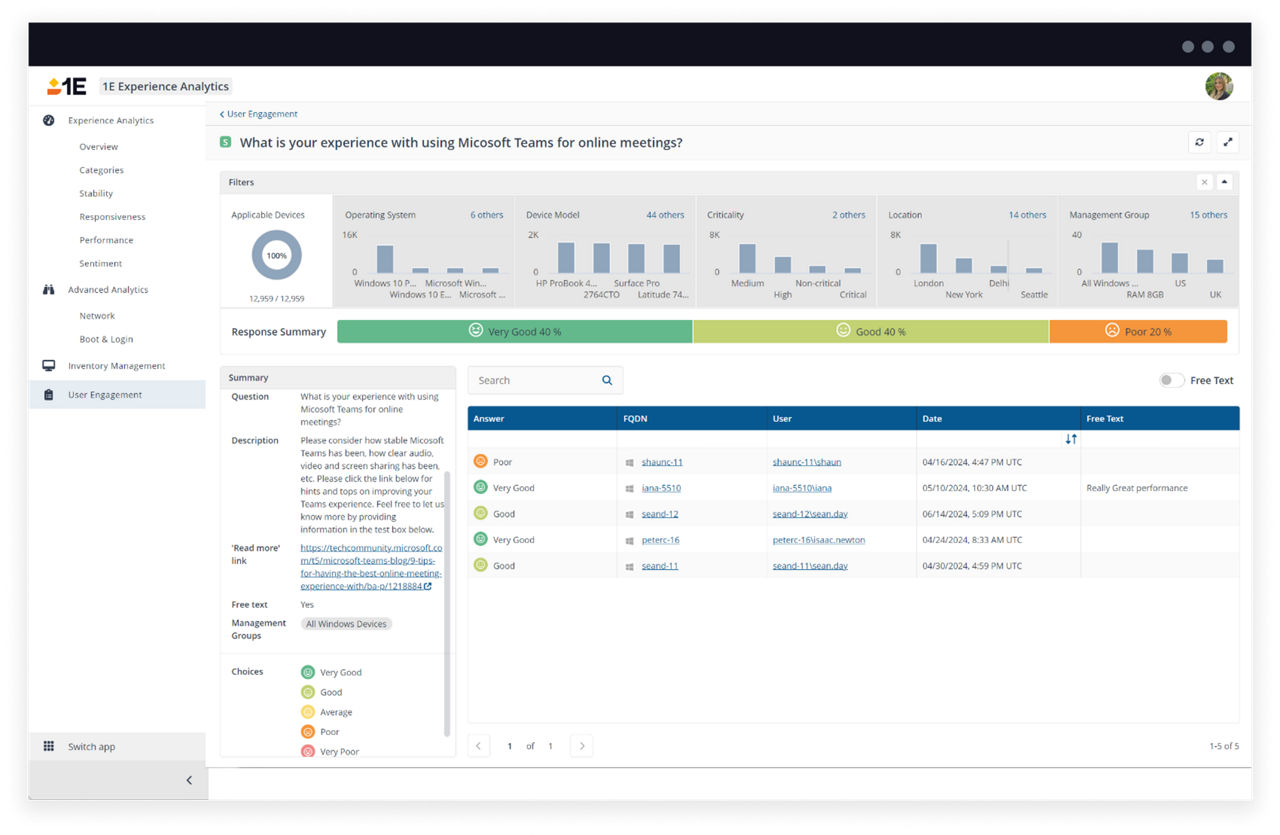Click the search magnifier icon
The width and height of the screenshot is (1280, 835).
[x=607, y=380]
